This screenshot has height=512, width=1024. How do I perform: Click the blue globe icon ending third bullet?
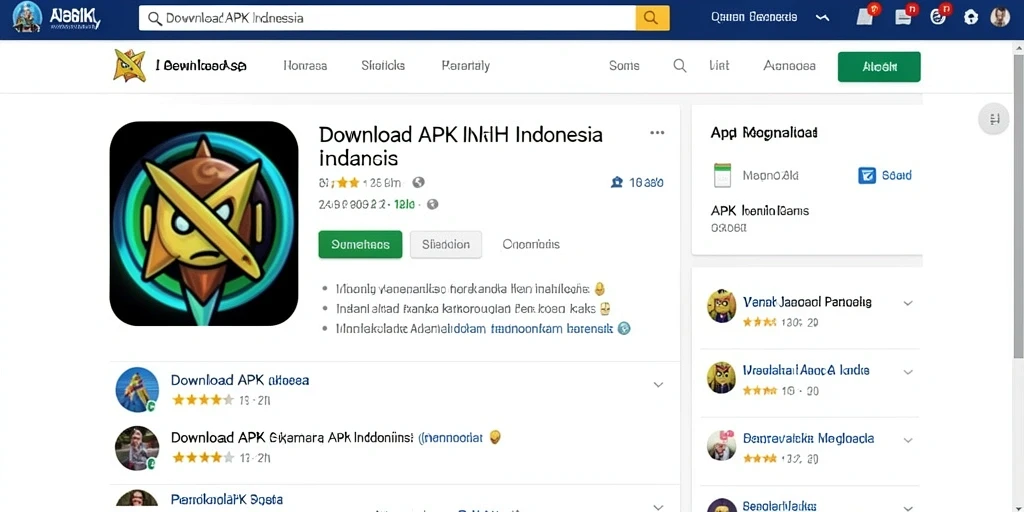(624, 329)
